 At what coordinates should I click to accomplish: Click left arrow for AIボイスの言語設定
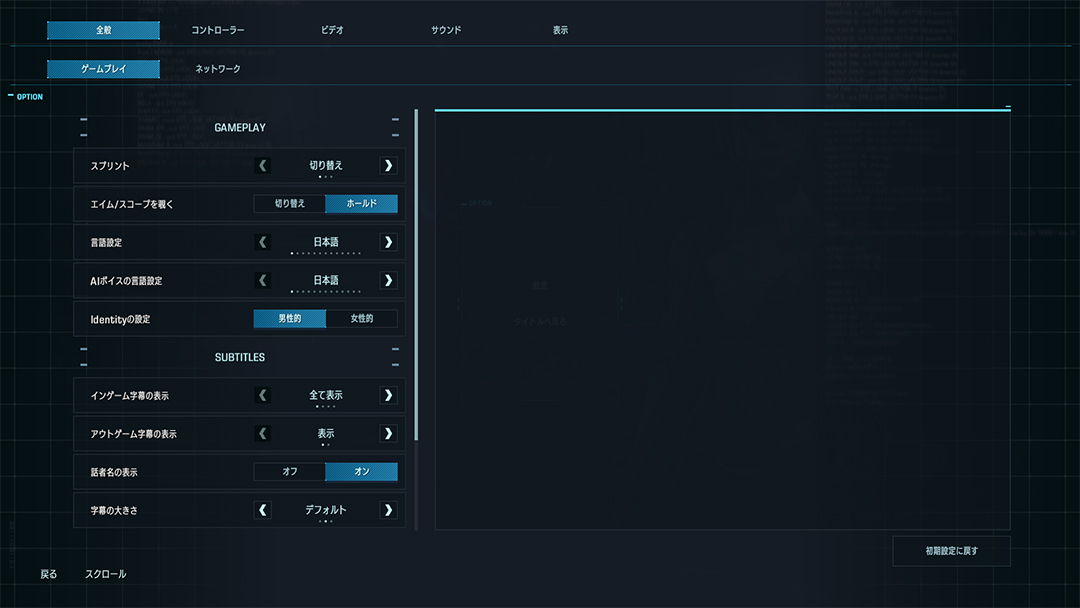tap(263, 280)
